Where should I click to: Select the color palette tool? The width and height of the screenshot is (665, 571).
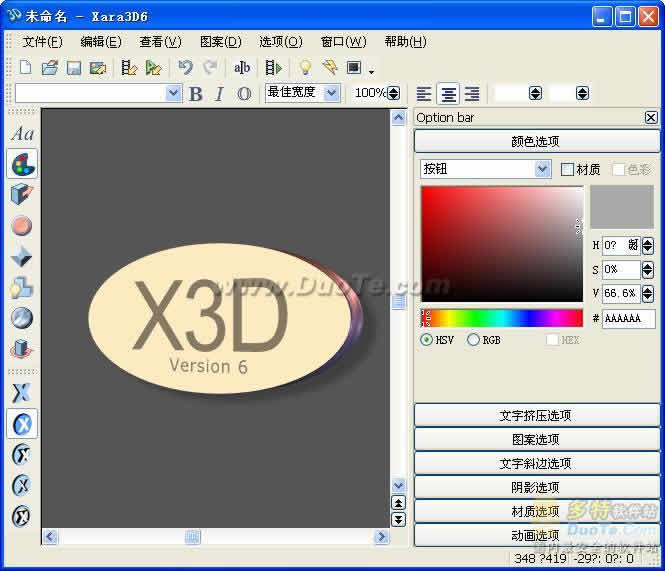click(22, 164)
